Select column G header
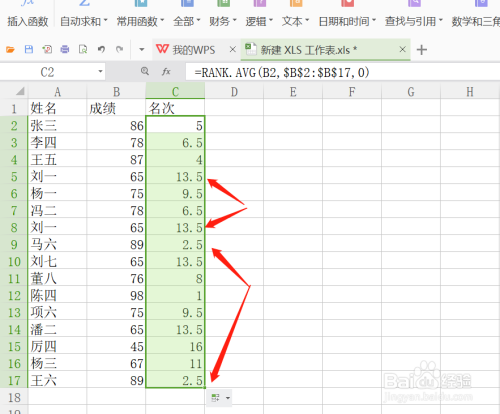The image size is (500, 414). [411, 91]
